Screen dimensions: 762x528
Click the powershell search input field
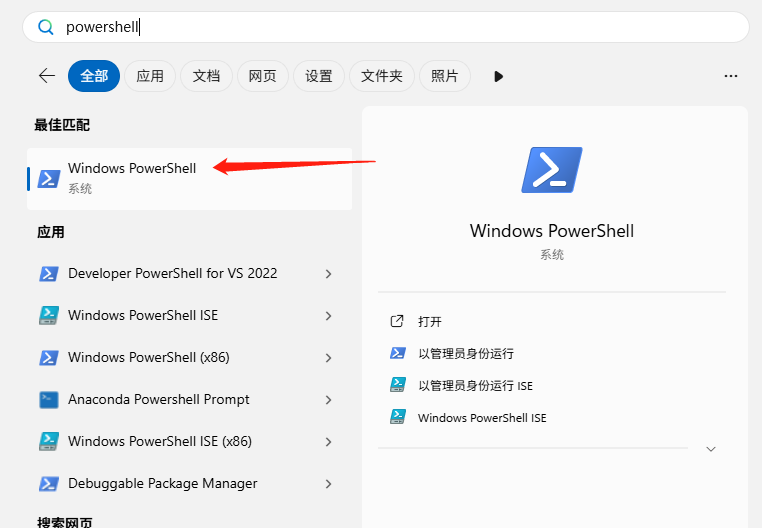click(x=385, y=27)
